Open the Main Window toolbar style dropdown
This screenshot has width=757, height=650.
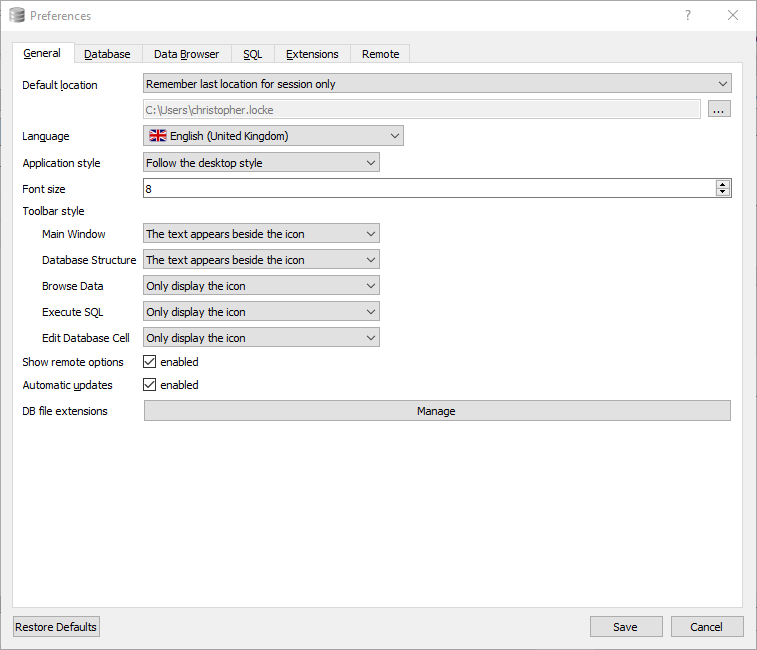[x=261, y=234]
